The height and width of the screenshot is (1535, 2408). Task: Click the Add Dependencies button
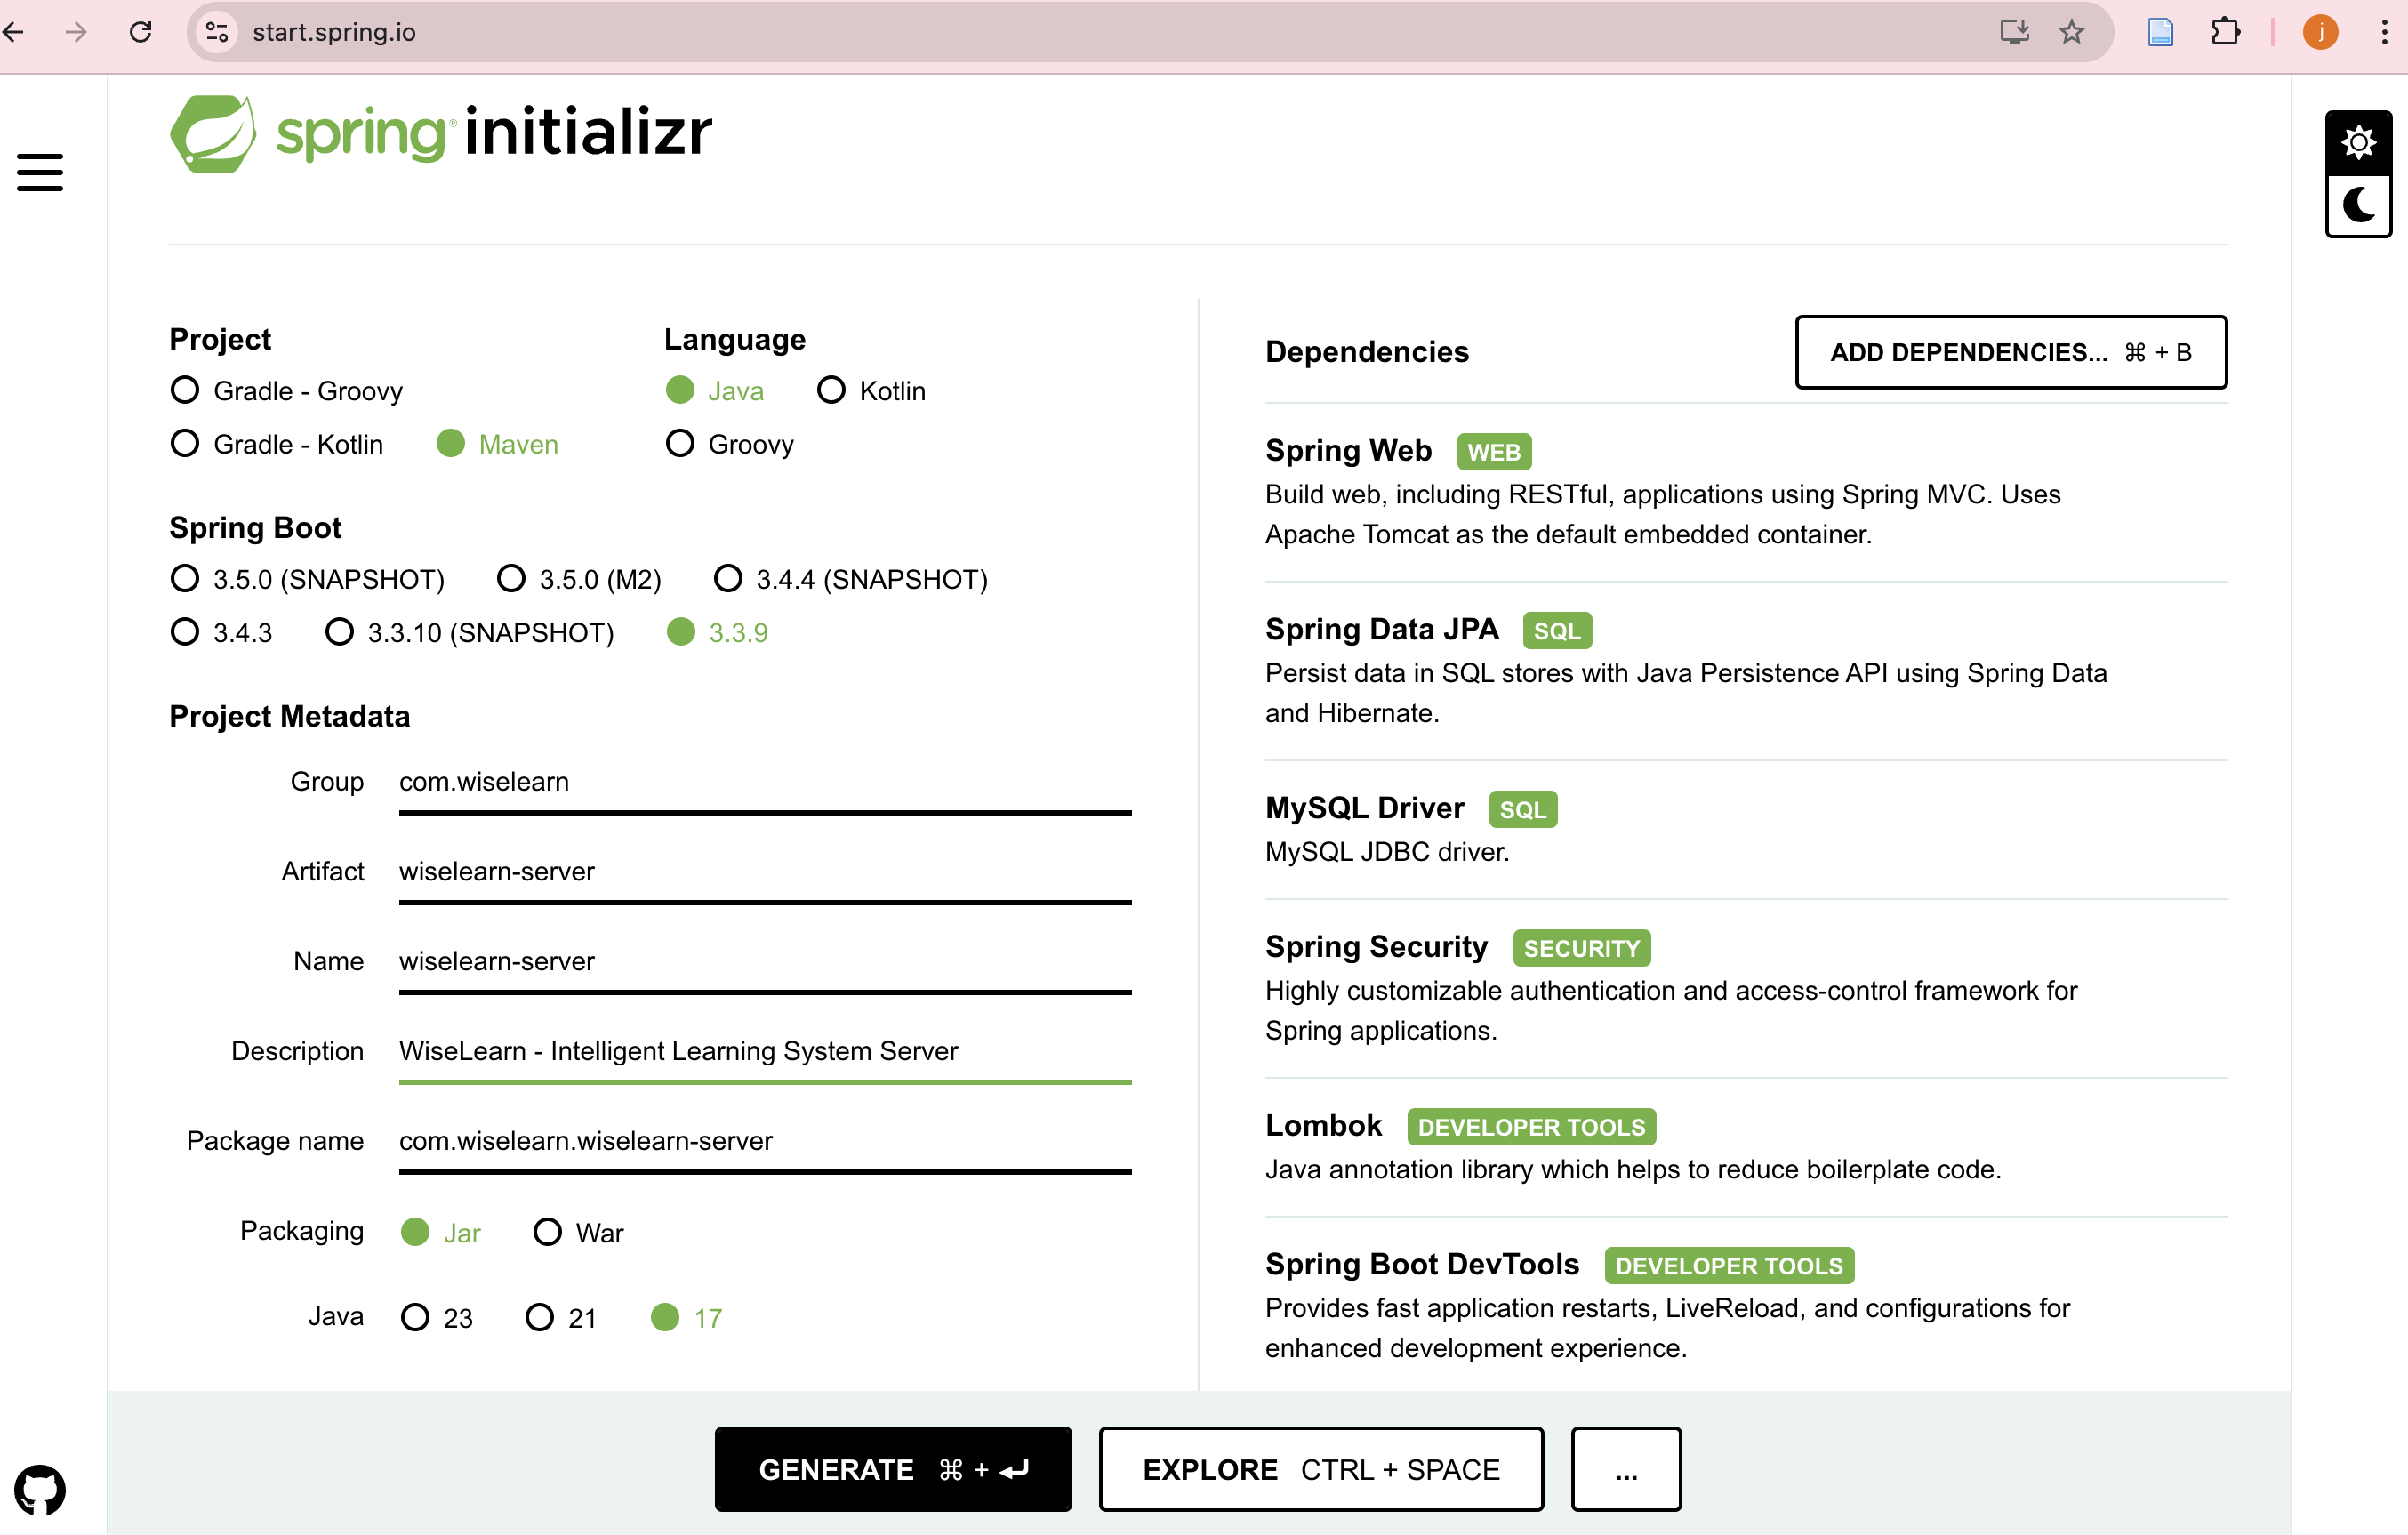click(x=2010, y=352)
